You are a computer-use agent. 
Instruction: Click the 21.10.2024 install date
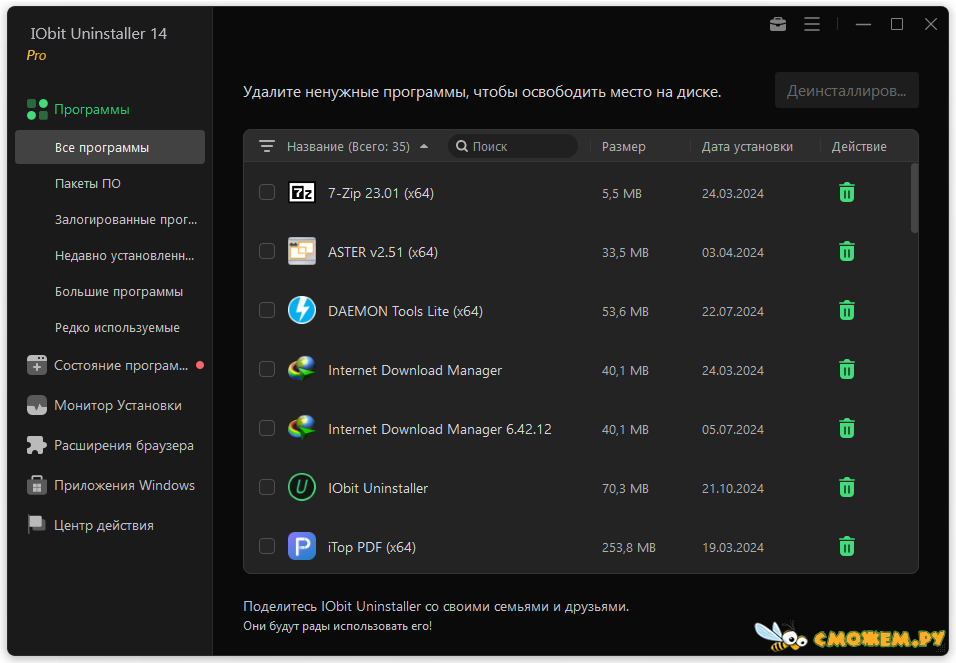(x=733, y=489)
